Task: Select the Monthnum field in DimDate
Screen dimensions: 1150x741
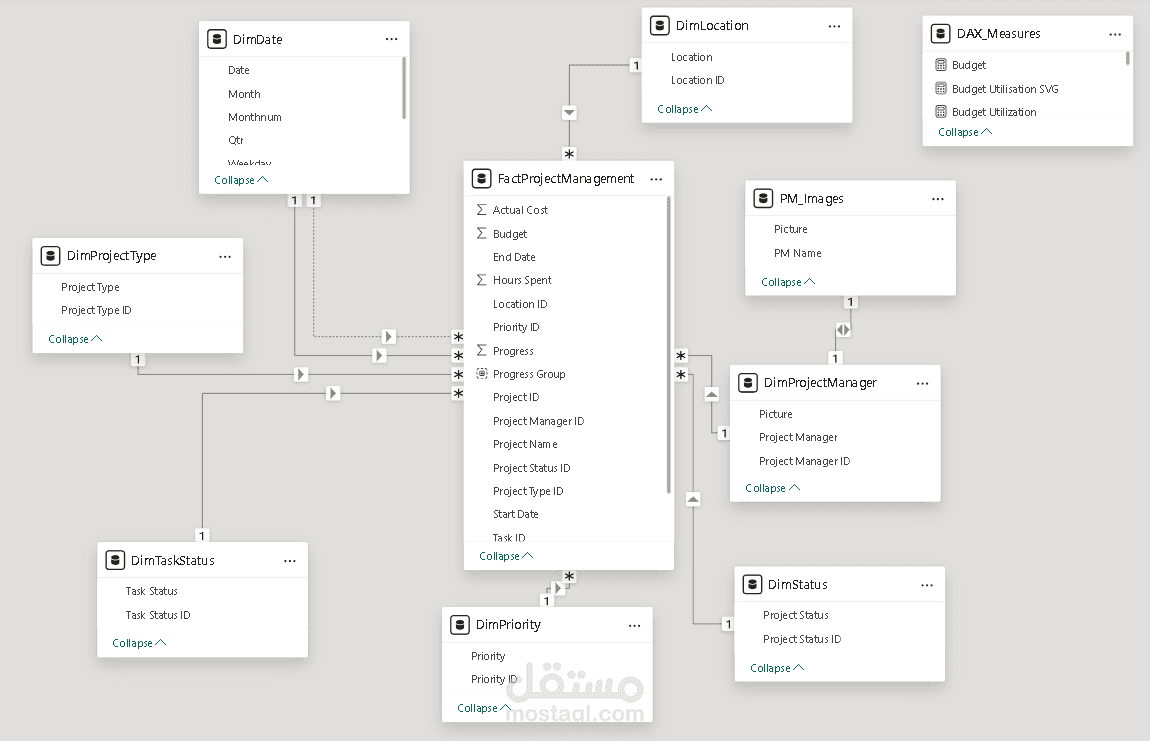Action: [254, 117]
